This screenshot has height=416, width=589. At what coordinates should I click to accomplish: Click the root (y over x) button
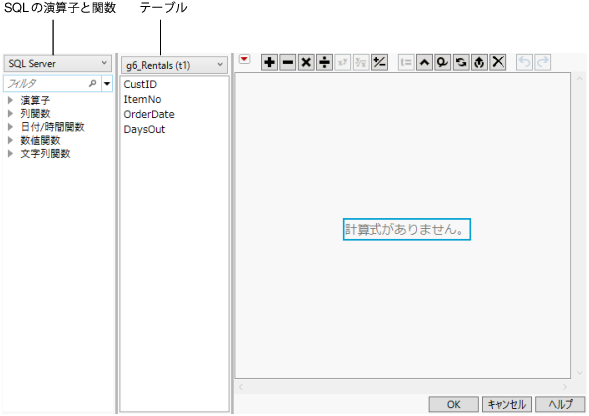click(361, 62)
